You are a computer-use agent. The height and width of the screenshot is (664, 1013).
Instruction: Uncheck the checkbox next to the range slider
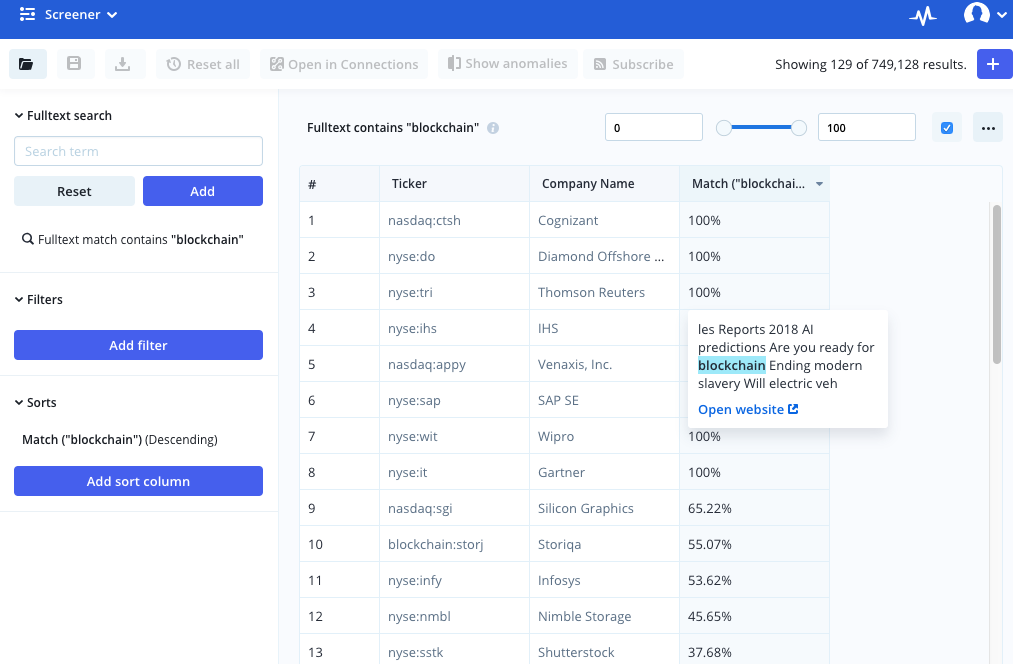(946, 127)
